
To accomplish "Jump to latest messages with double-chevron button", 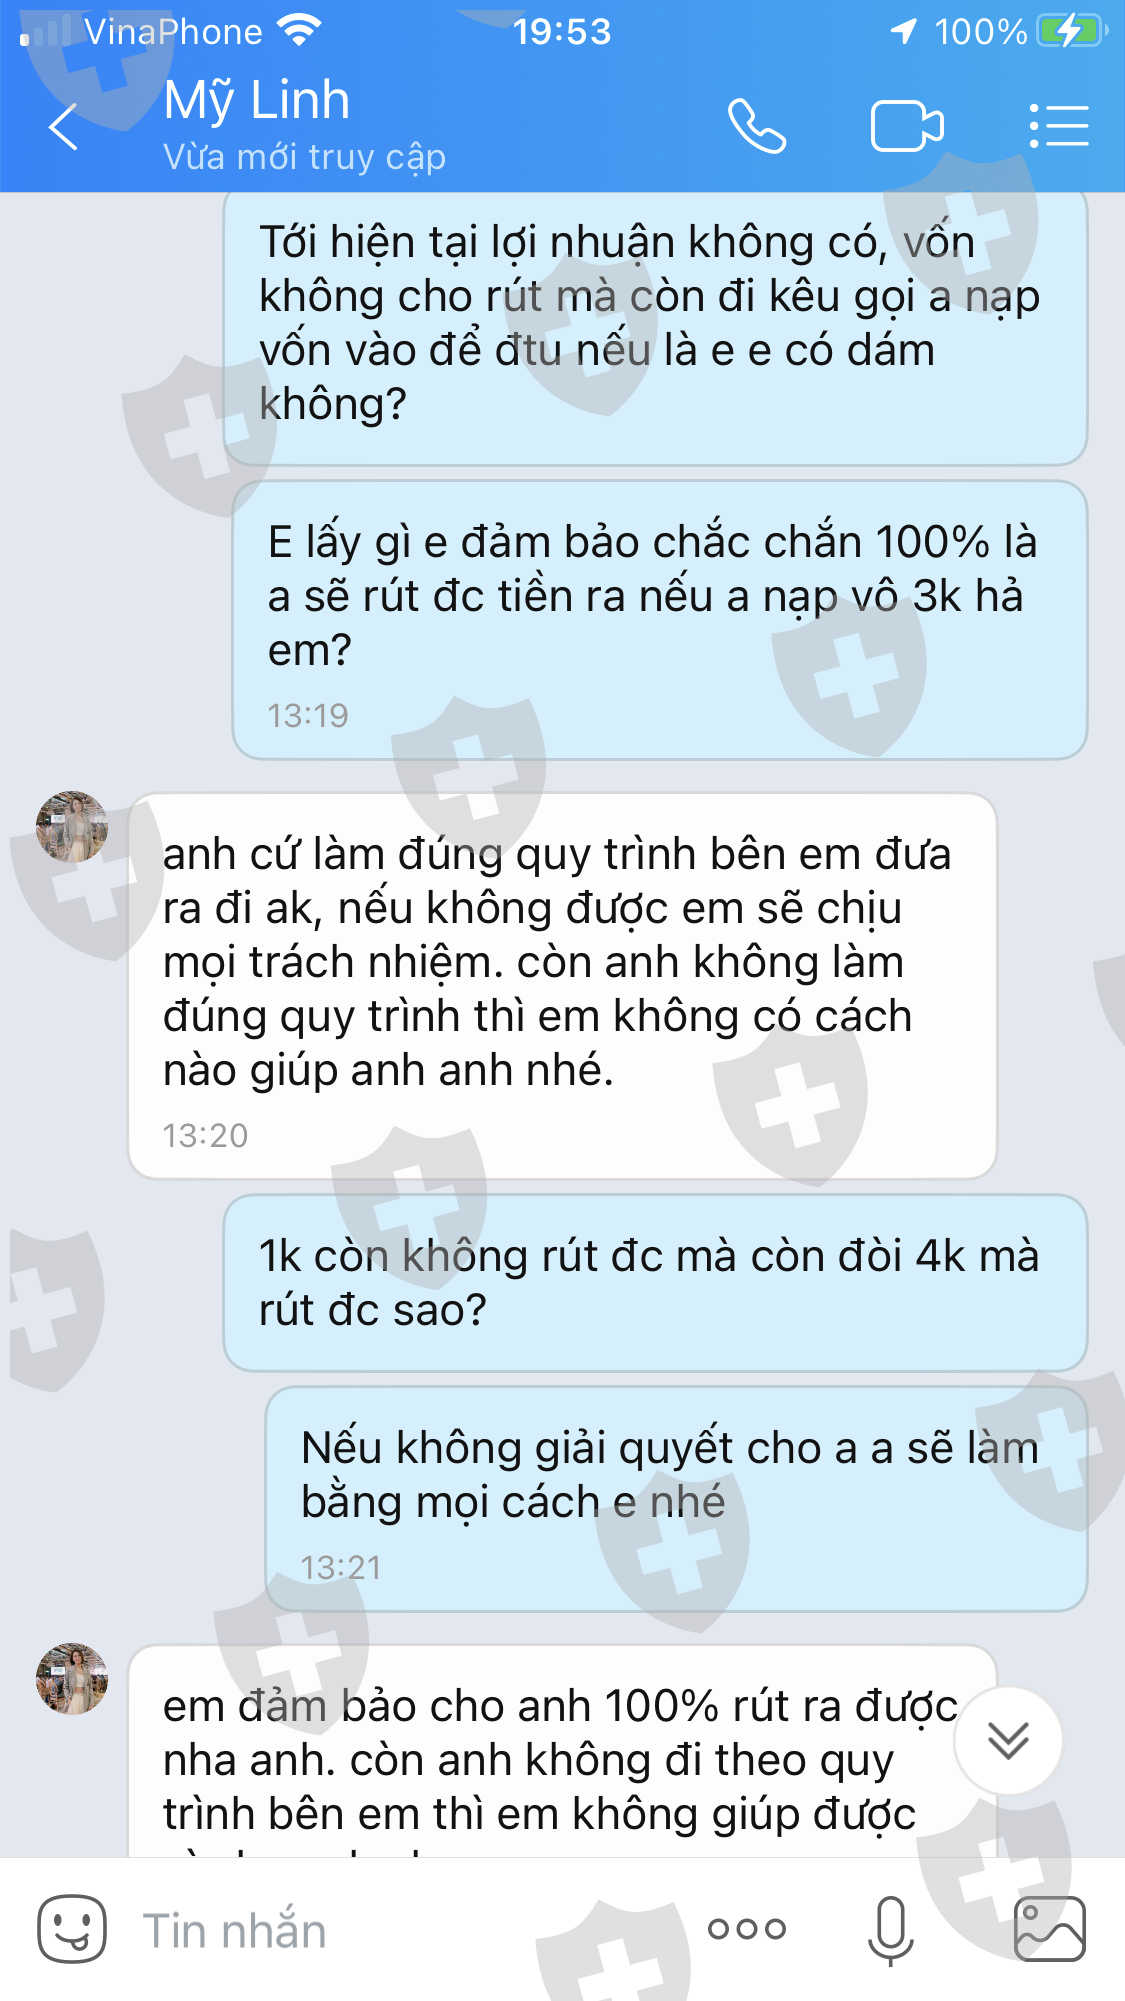I will click(1008, 1741).
